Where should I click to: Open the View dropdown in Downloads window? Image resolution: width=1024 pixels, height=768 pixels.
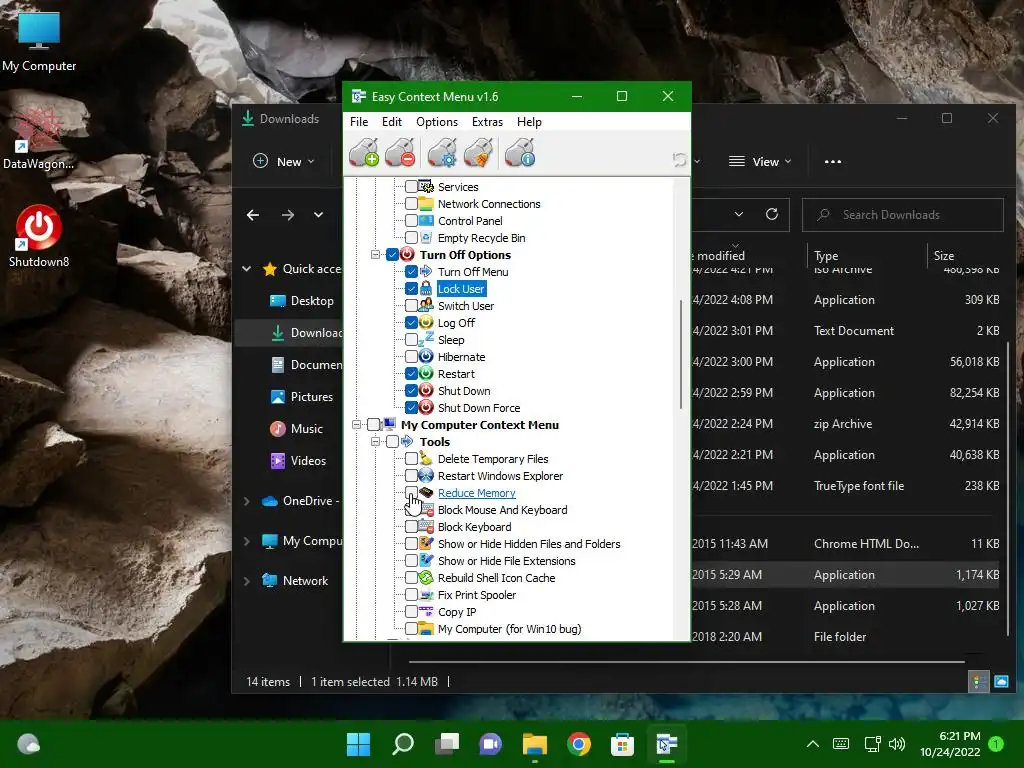point(760,161)
